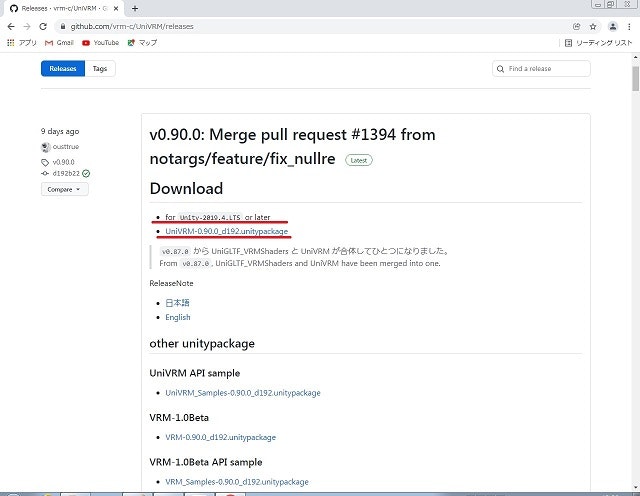Click the "other unitypackage" heading
This screenshot has width=640, height=496.
pos(202,344)
